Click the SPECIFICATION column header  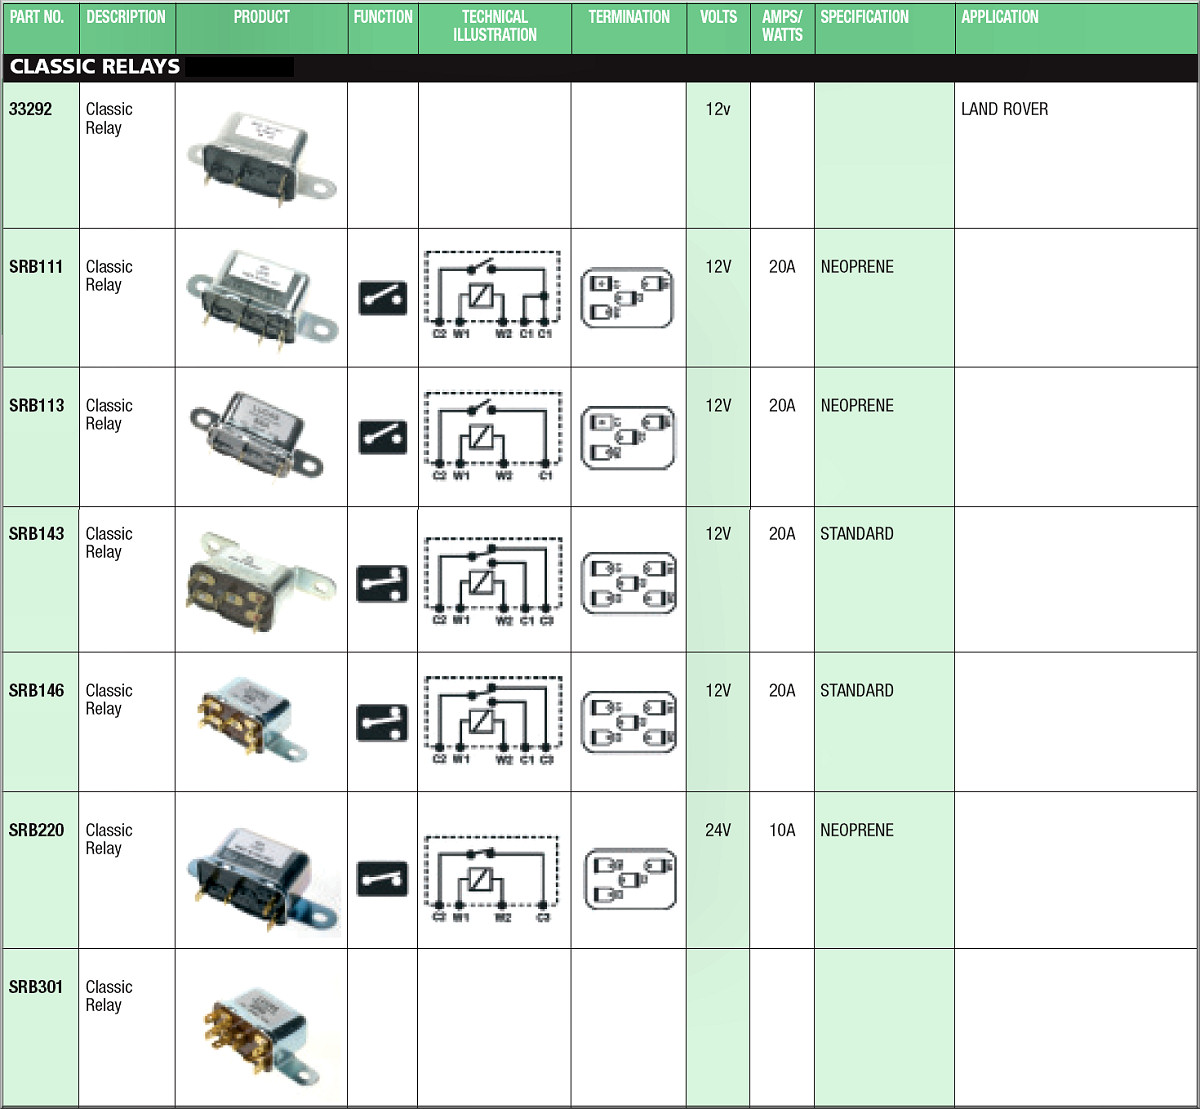[865, 17]
